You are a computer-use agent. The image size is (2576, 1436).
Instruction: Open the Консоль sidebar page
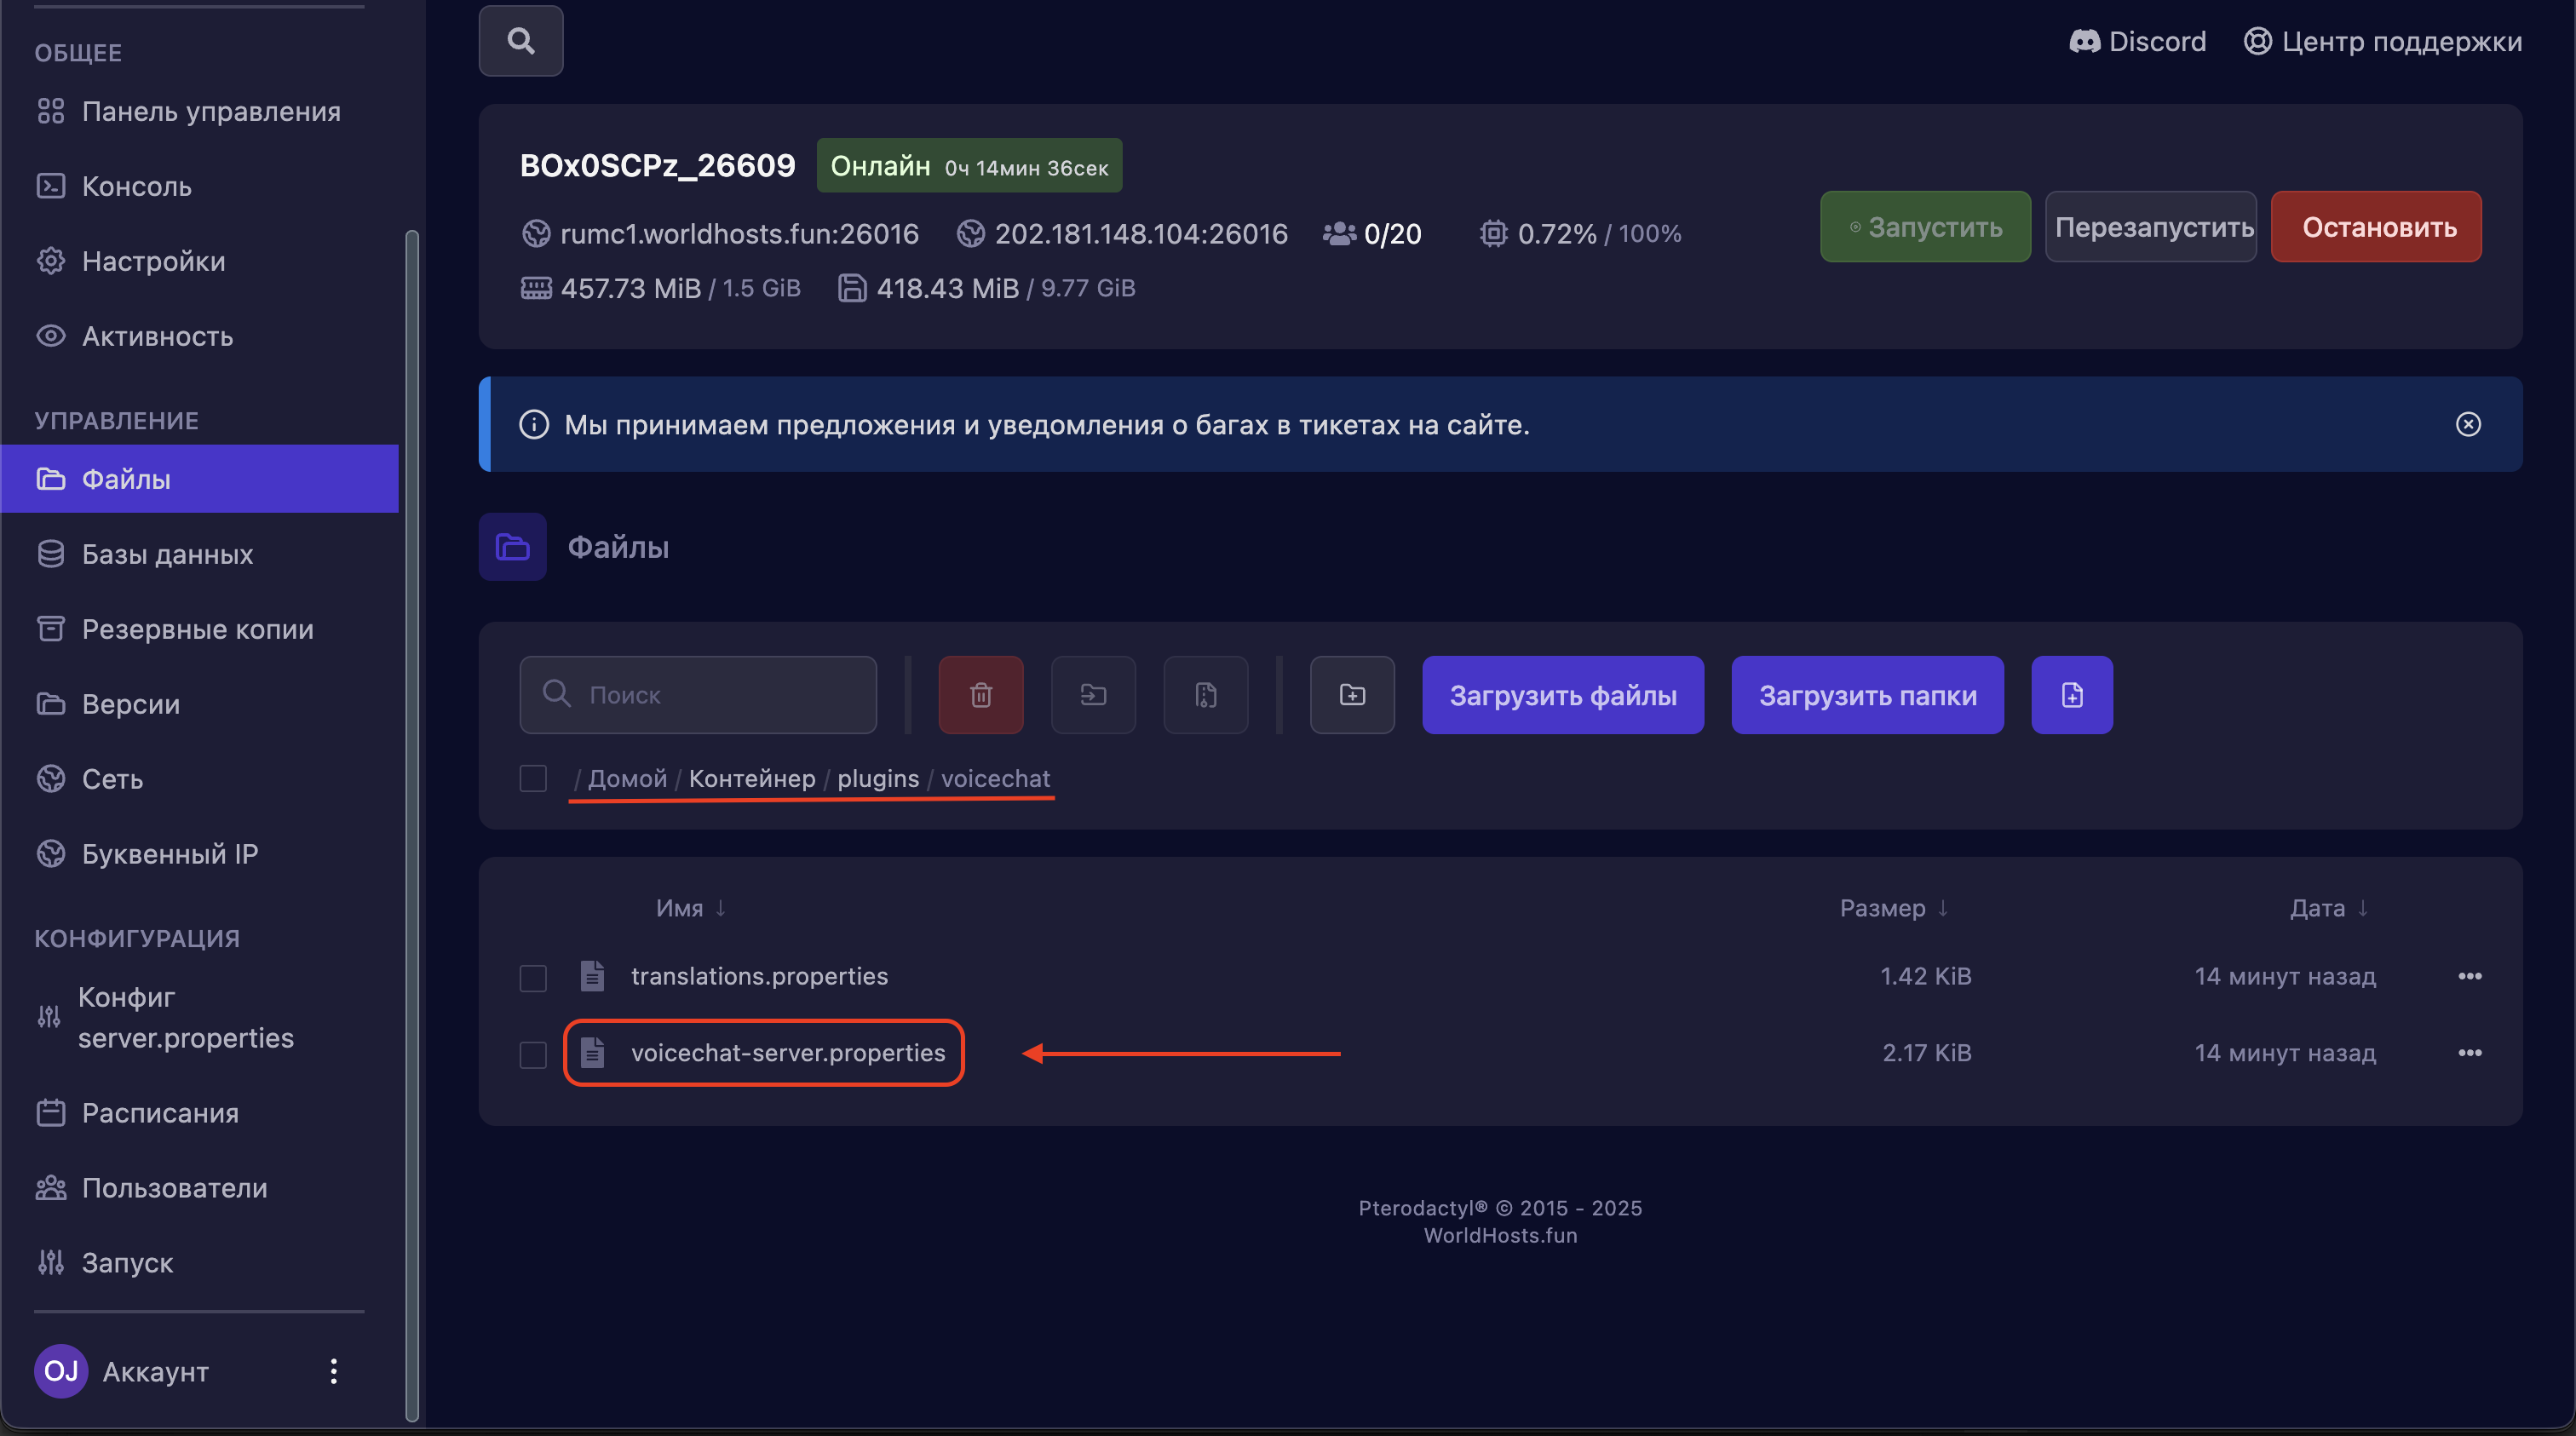pos(136,186)
